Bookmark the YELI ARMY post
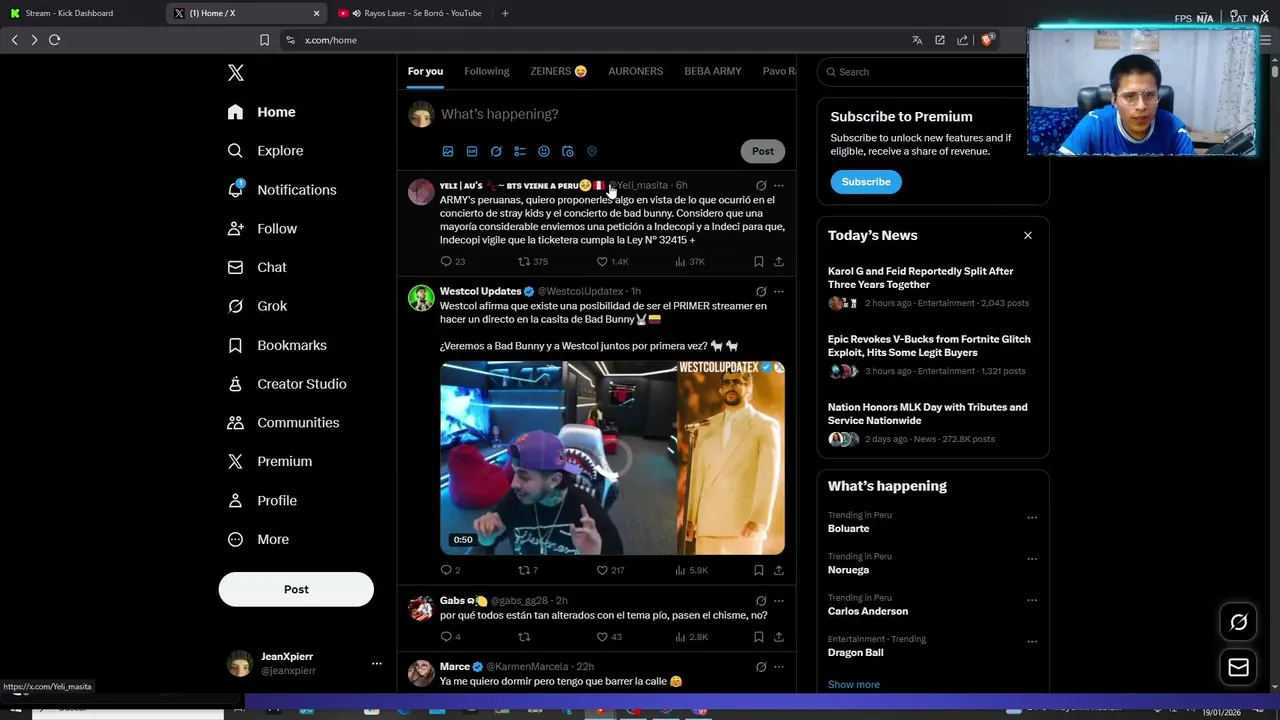Screen dimensions: 1280x720 (759, 262)
